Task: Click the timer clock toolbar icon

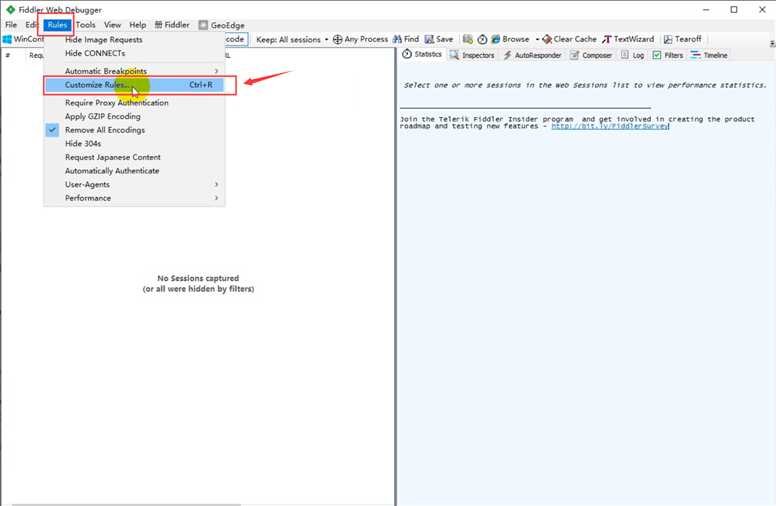Action: pos(482,39)
